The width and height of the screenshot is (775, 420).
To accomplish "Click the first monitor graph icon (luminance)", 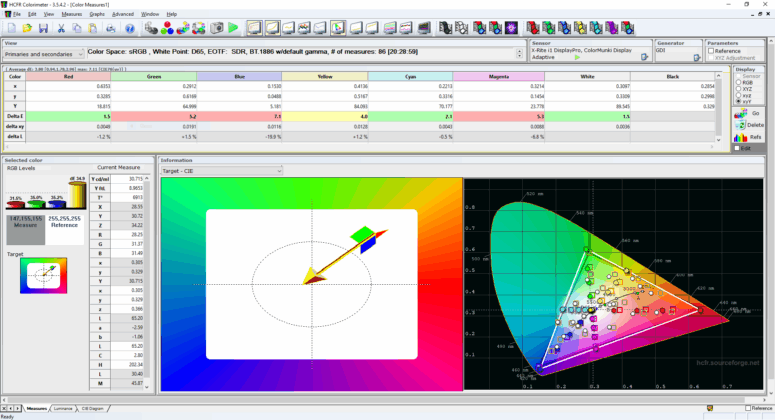I will (254, 28).
